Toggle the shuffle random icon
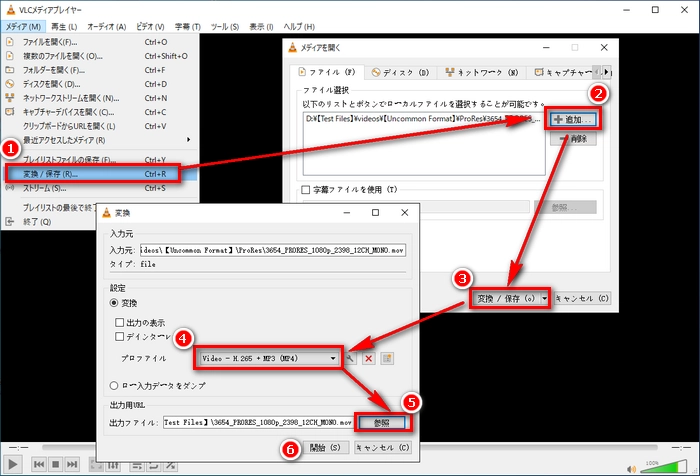Image resolution: width=700 pixels, height=476 pixels. [x=170, y=466]
